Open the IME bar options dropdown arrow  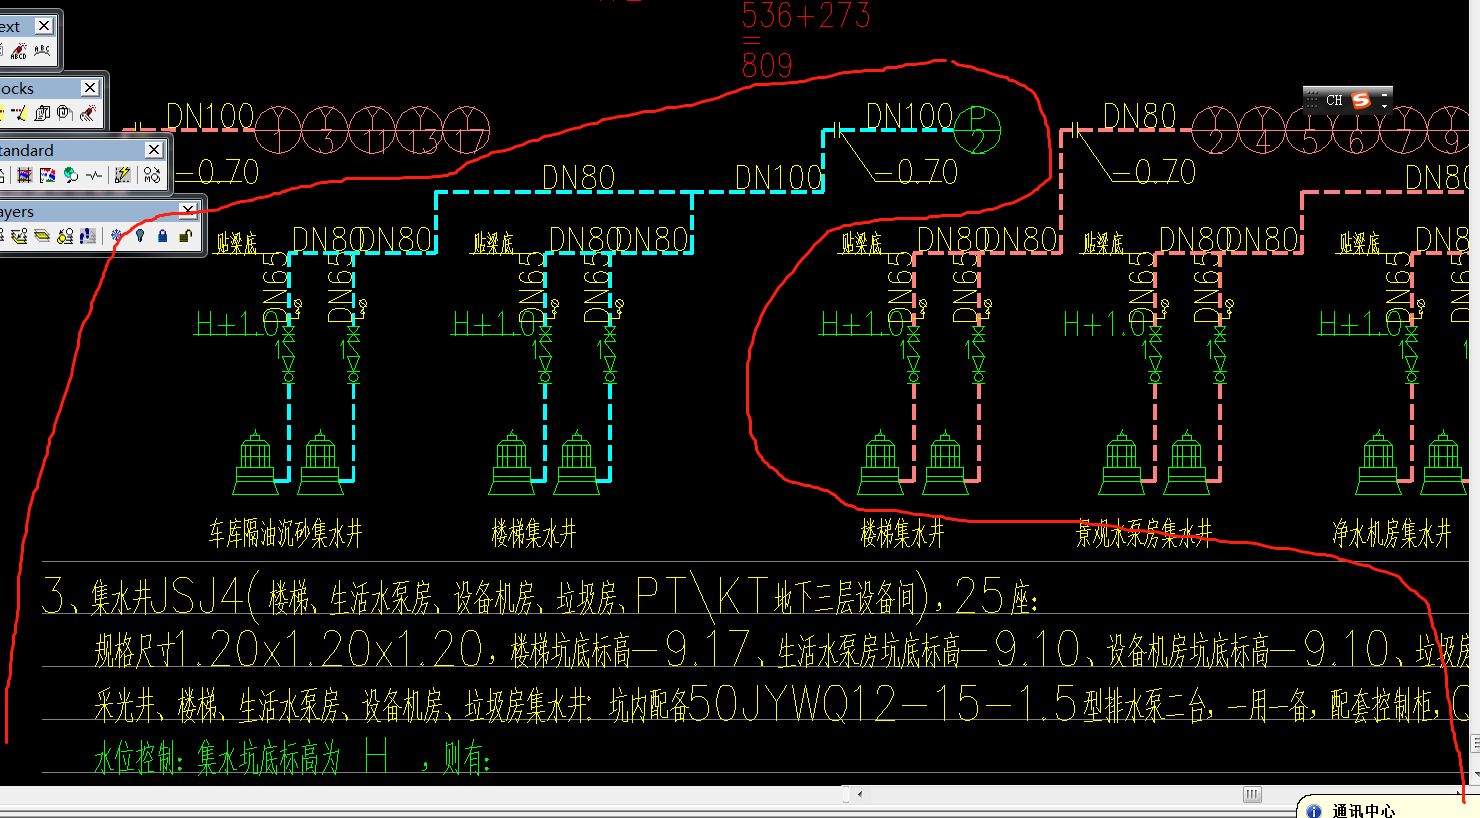[x=1385, y=105]
